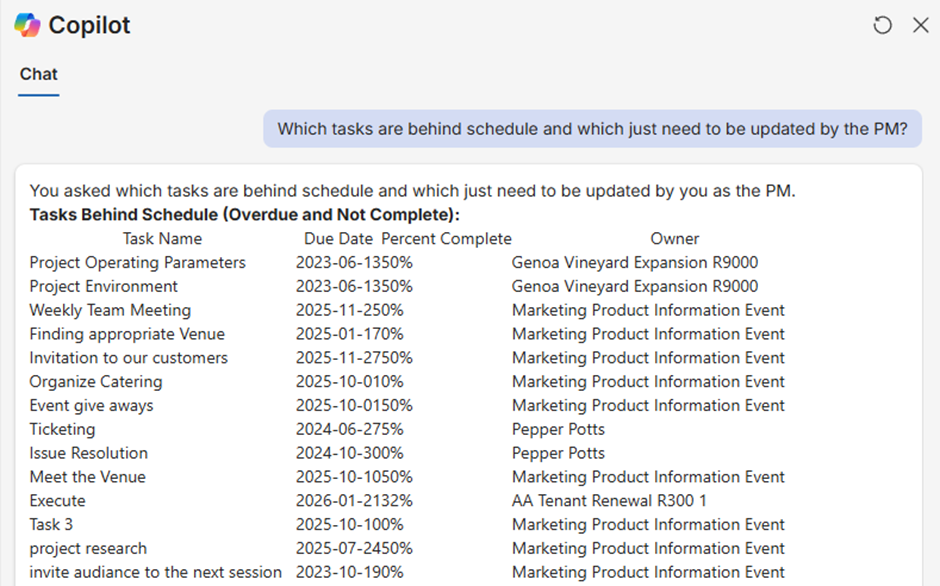Select Finding appropriate Venue task
940x586 pixels.
pos(127,334)
